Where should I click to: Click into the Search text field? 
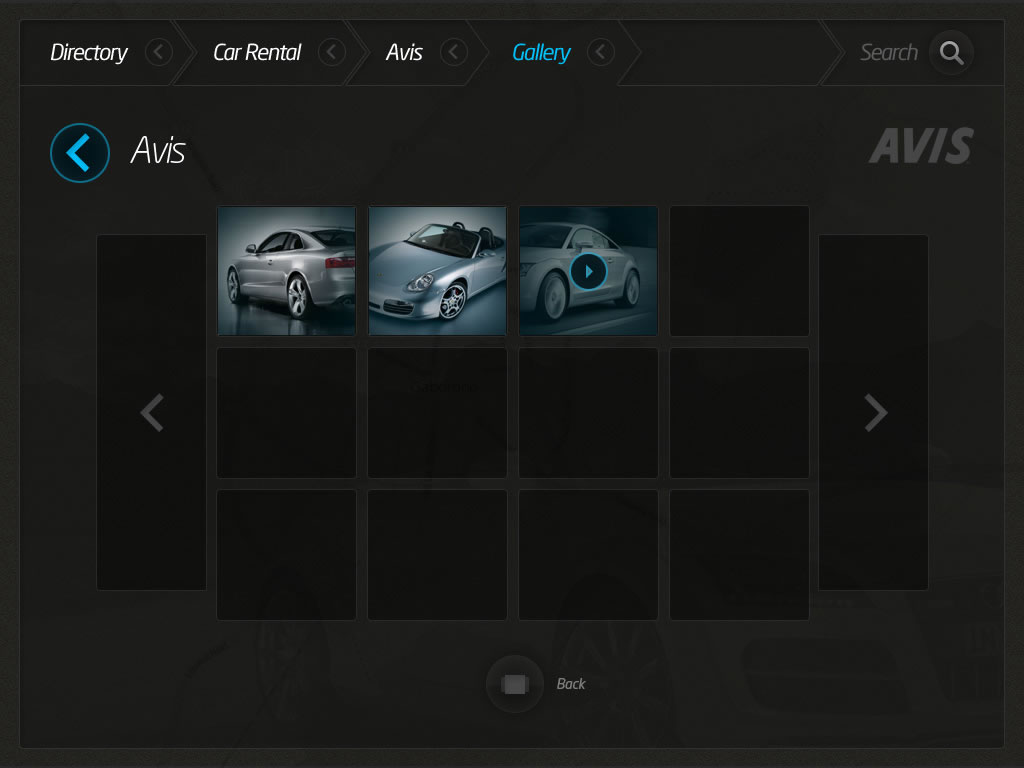(x=888, y=53)
